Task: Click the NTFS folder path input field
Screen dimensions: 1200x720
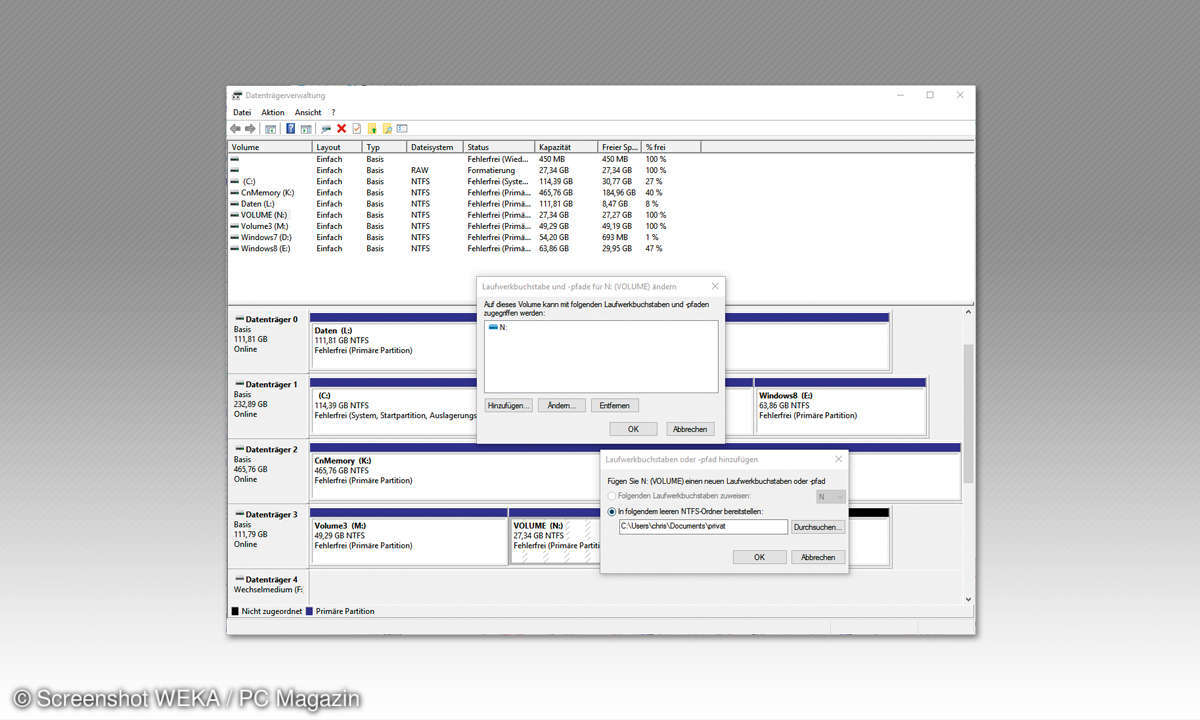Action: click(703, 526)
